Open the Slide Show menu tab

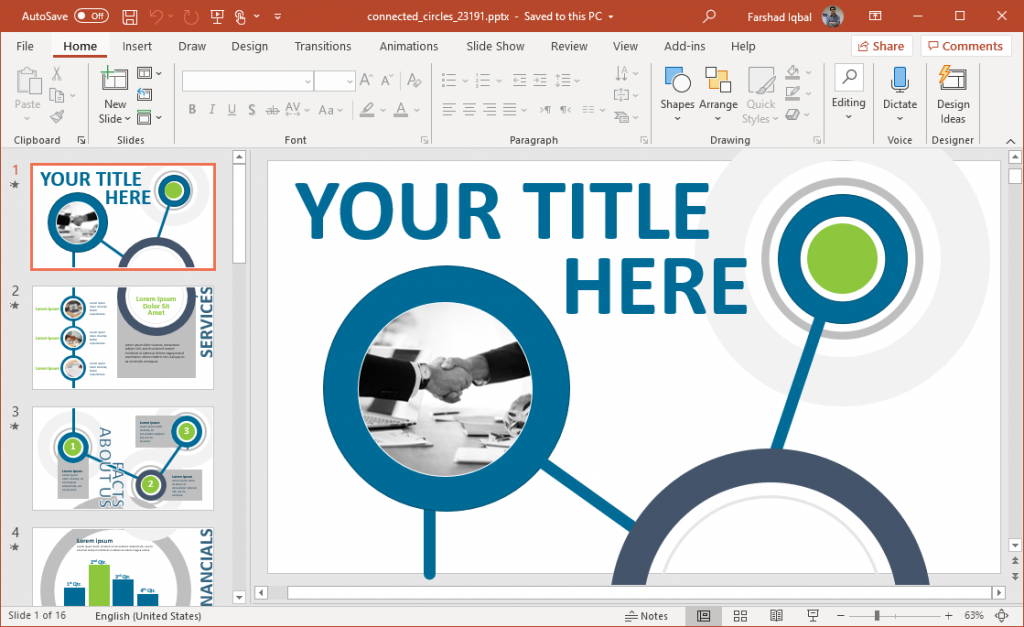495,46
